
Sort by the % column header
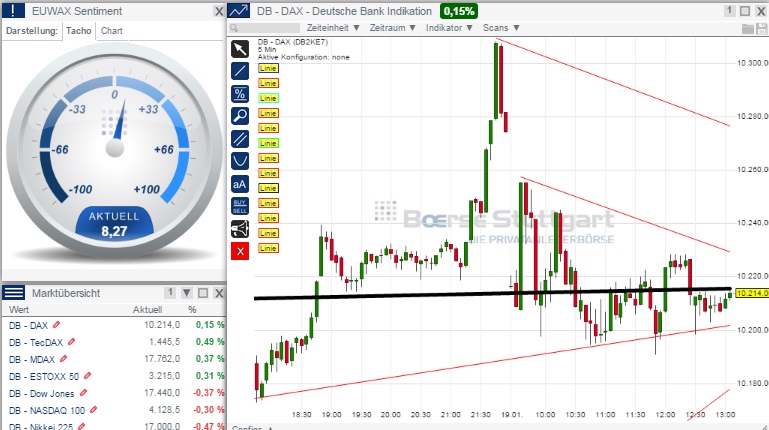click(192, 310)
